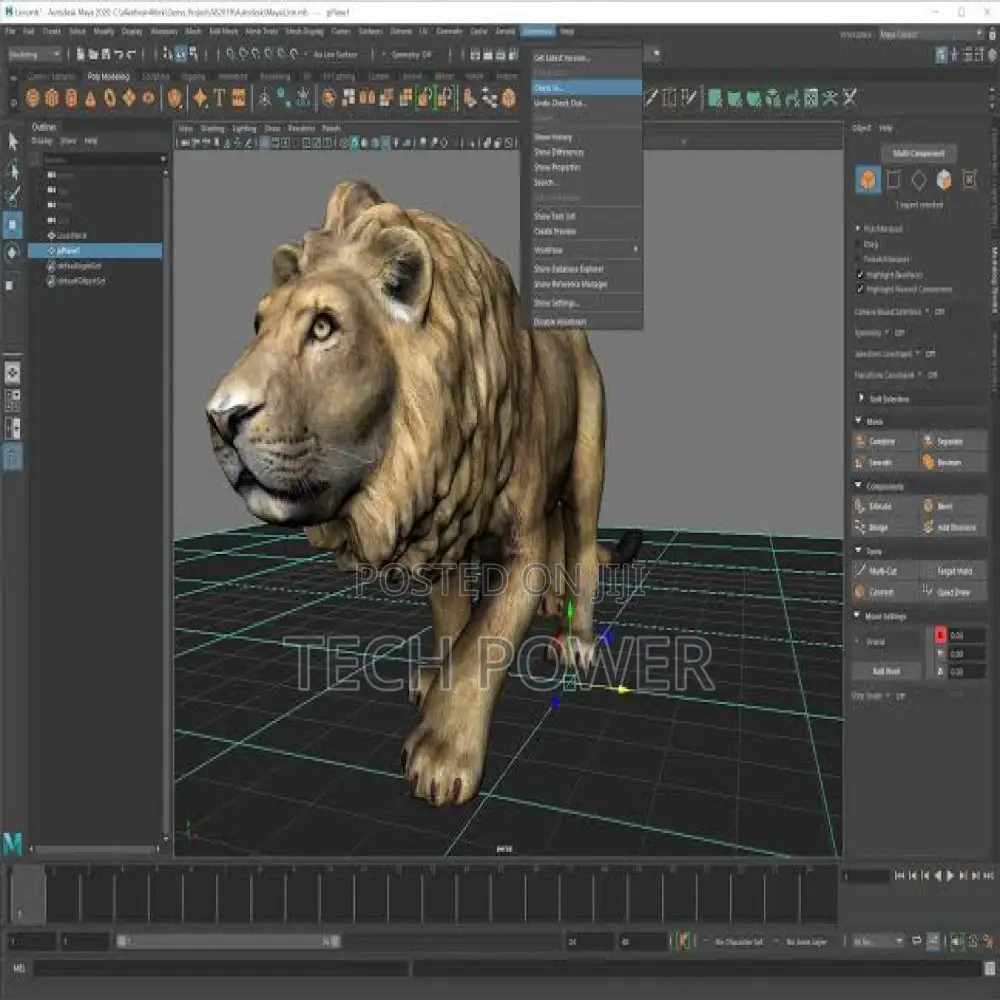Viewport: 1000px width, 1000px height.
Task: Choose Show History menu entry
Action: [x=587, y=137]
